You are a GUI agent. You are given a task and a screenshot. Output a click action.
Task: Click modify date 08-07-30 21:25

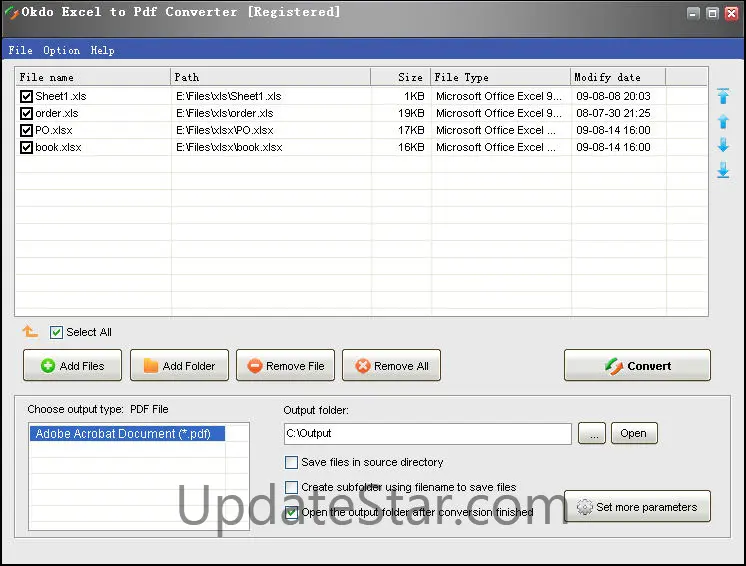coord(613,113)
